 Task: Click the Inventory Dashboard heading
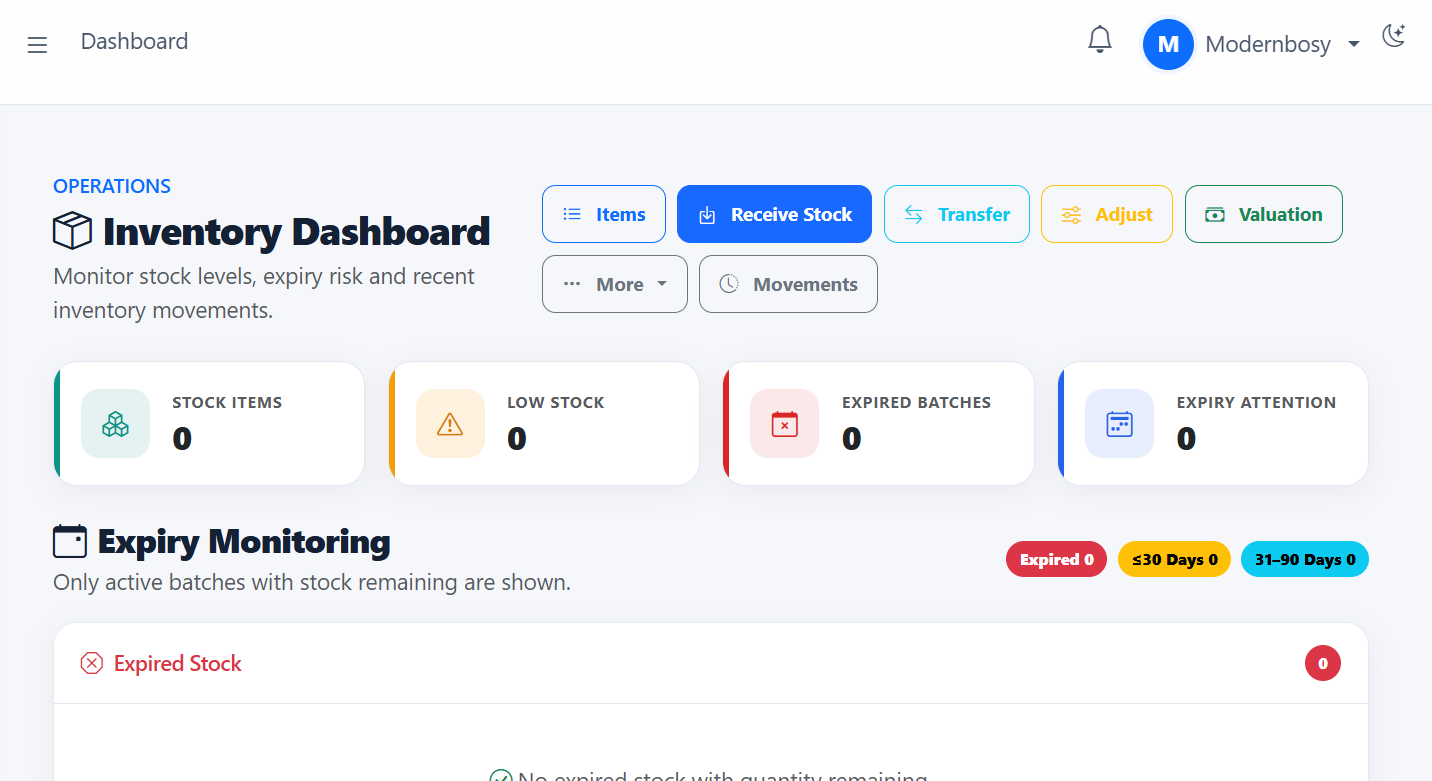297,232
